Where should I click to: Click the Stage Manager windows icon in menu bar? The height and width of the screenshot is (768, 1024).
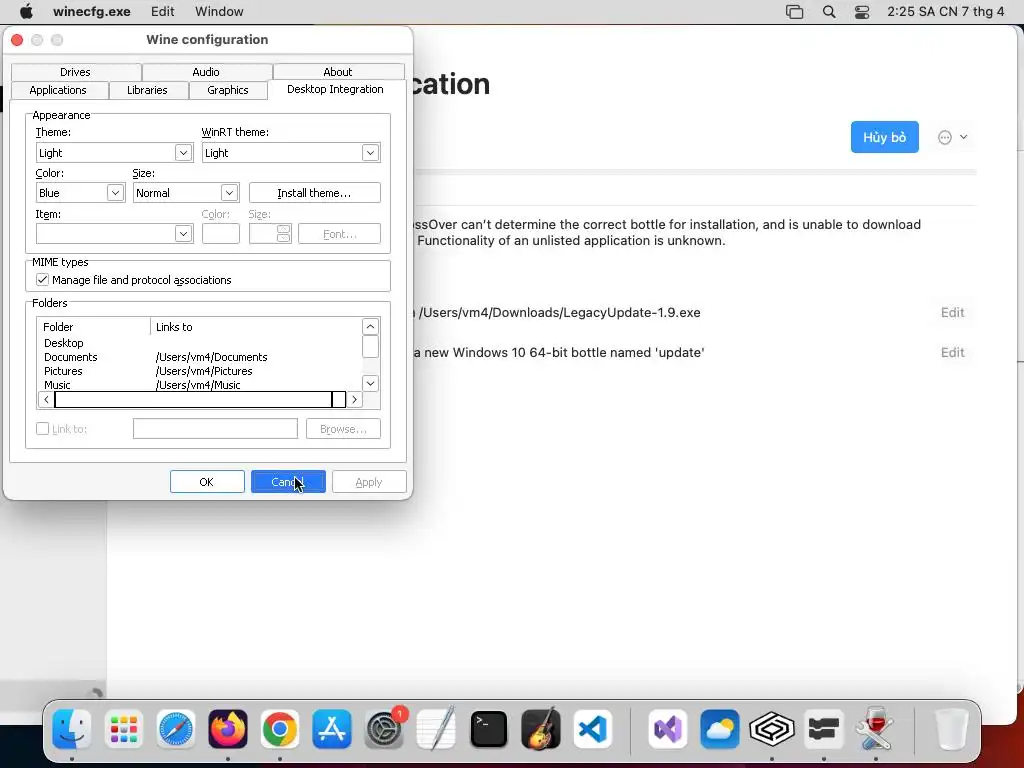[x=794, y=12]
